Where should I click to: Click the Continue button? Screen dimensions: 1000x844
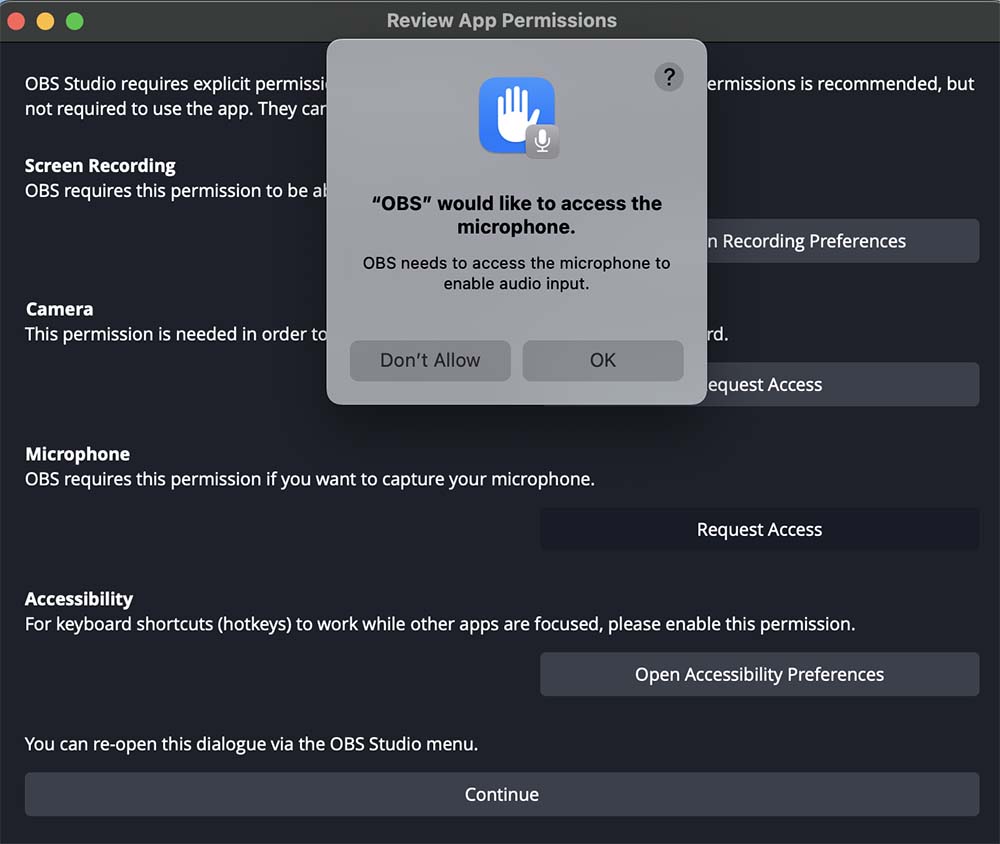[x=502, y=794]
